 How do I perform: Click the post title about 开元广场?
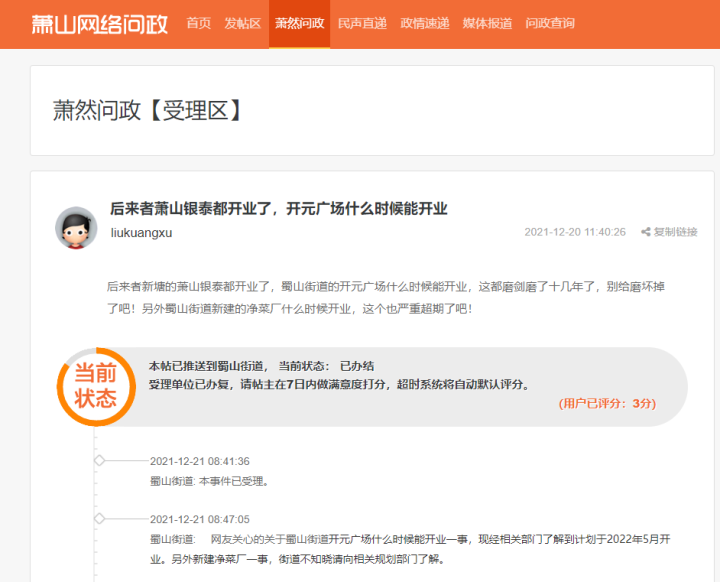[x=279, y=209]
